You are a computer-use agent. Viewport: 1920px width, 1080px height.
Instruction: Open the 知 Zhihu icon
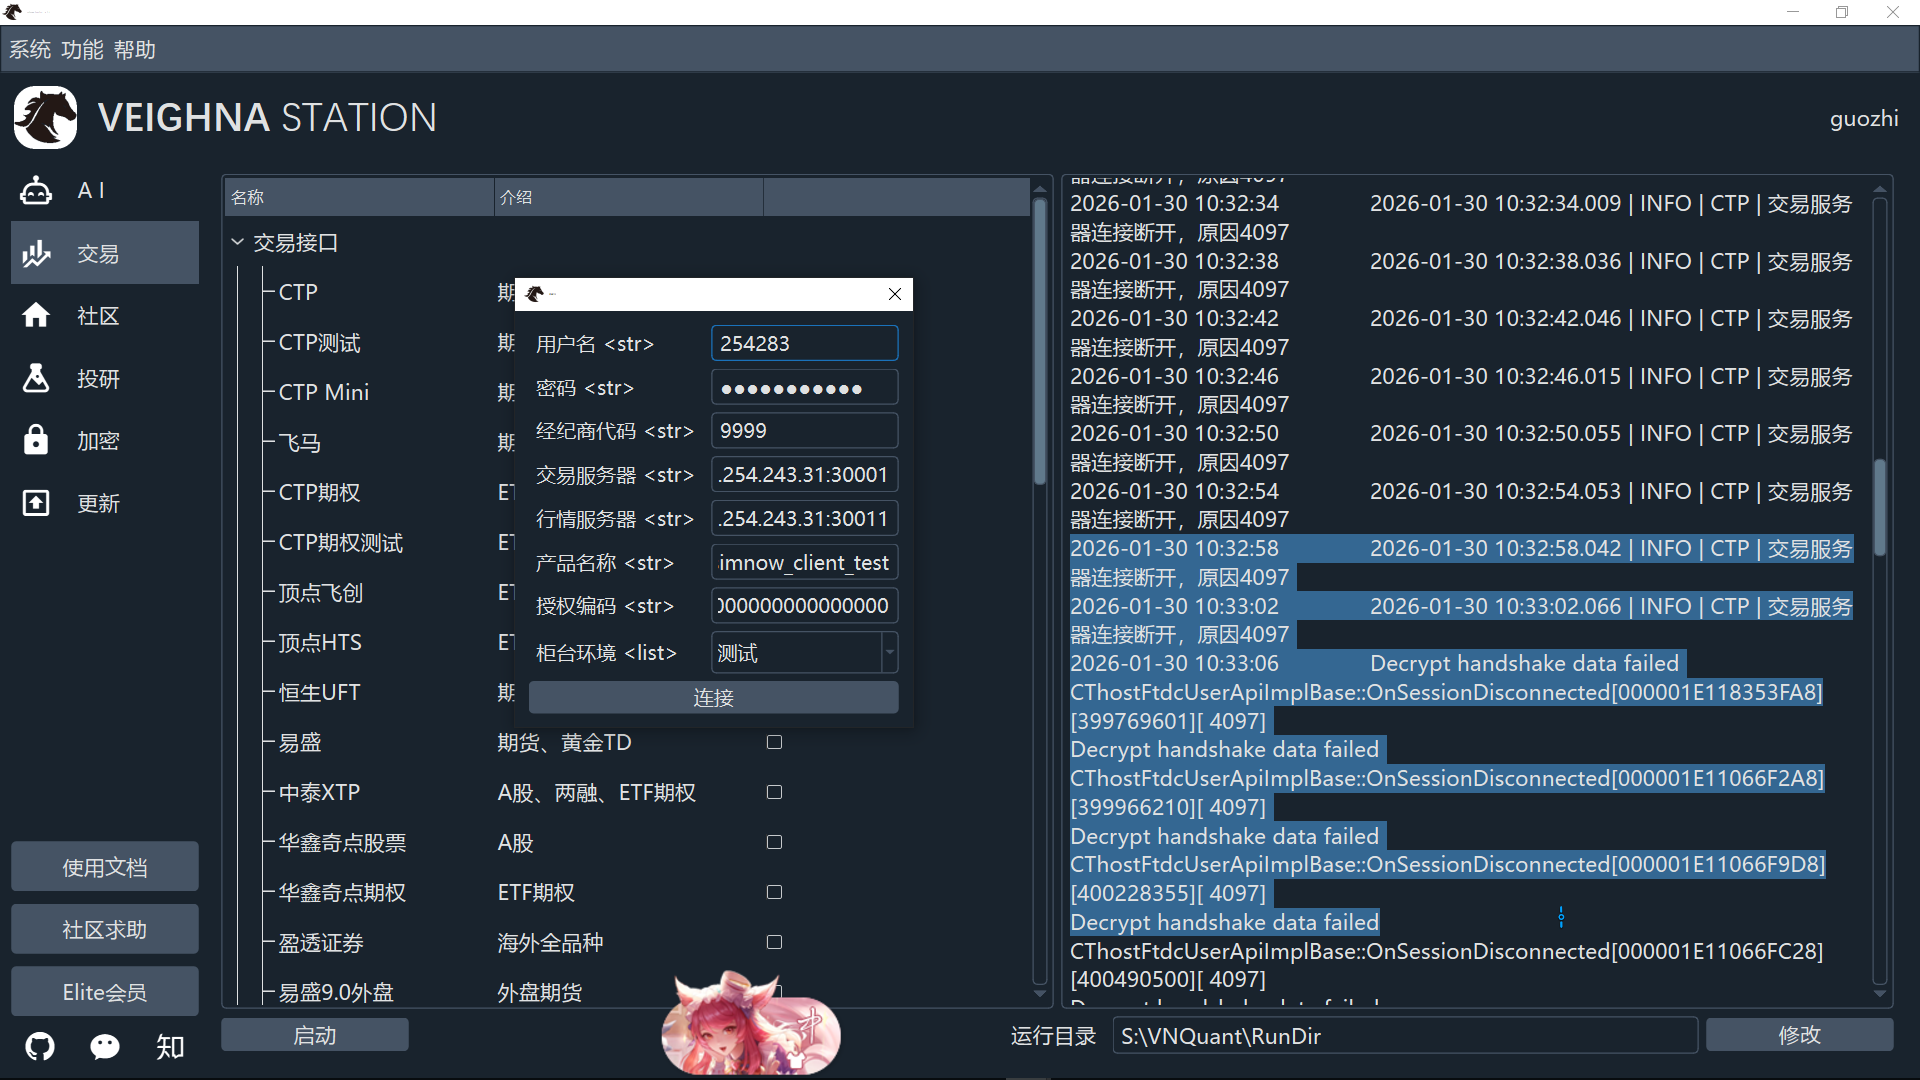pos(170,1046)
